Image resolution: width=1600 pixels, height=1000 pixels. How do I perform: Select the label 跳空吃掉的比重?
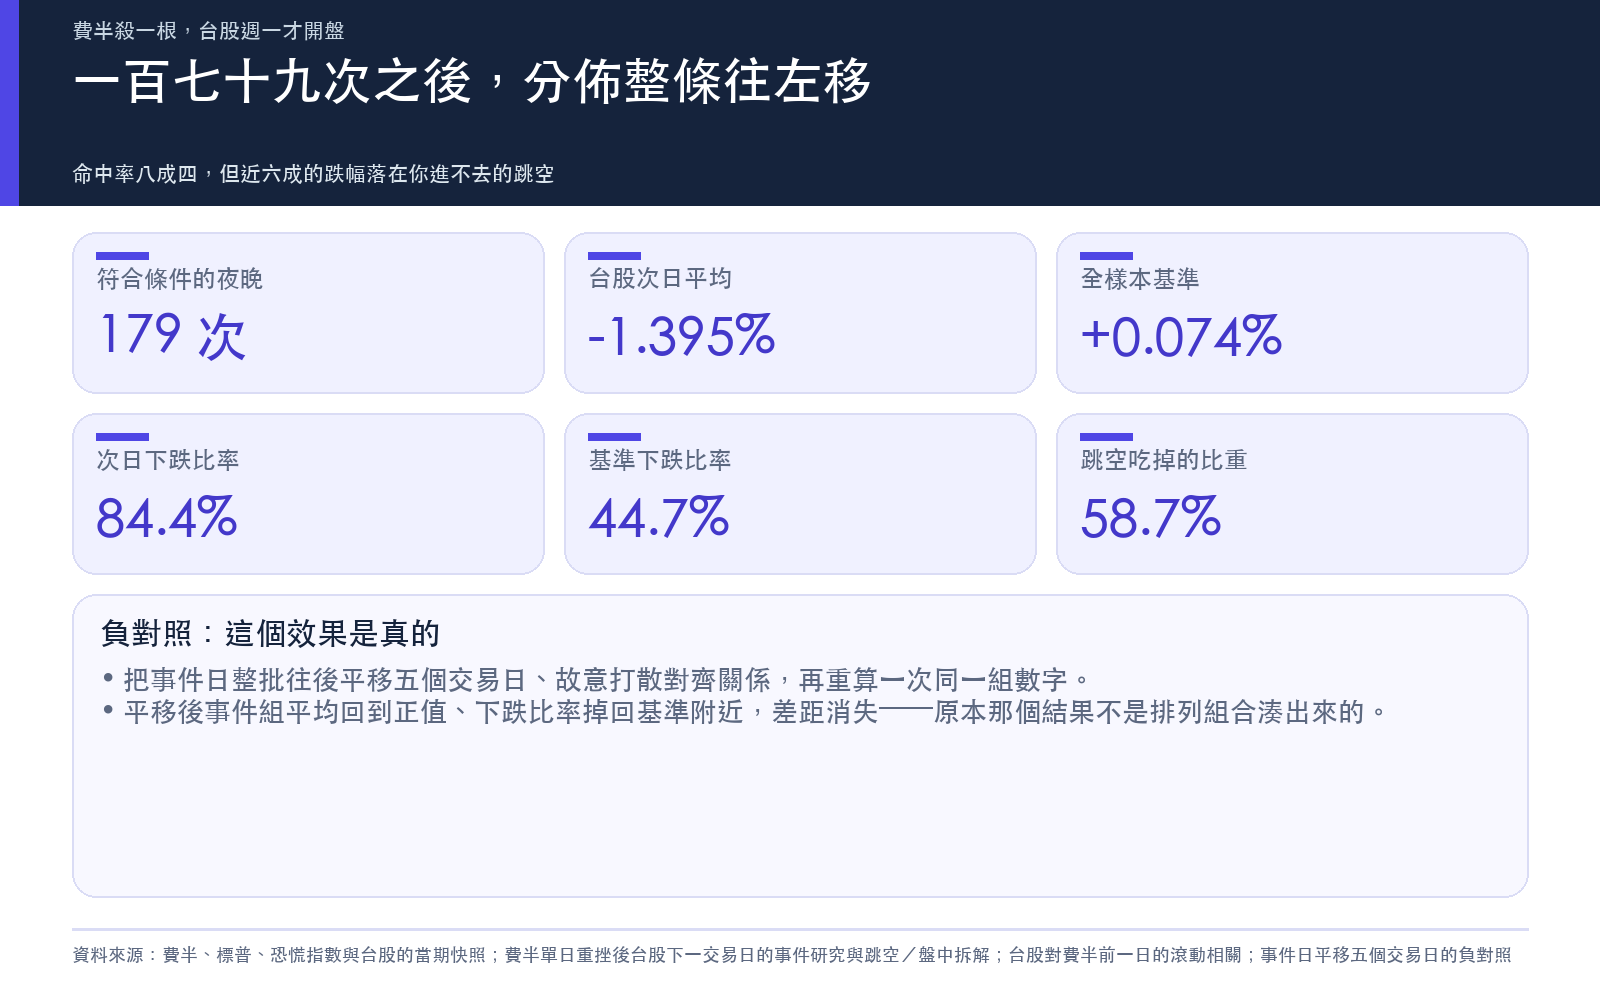click(1164, 460)
